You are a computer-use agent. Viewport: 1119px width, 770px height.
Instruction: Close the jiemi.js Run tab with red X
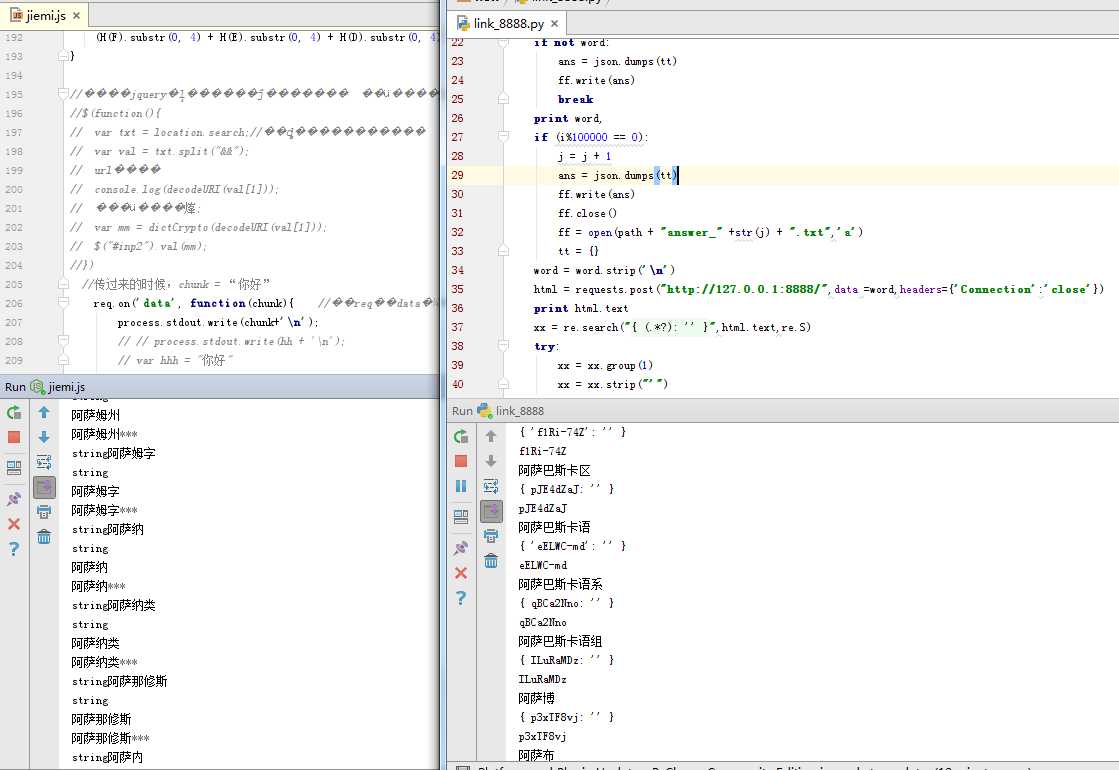point(14,524)
